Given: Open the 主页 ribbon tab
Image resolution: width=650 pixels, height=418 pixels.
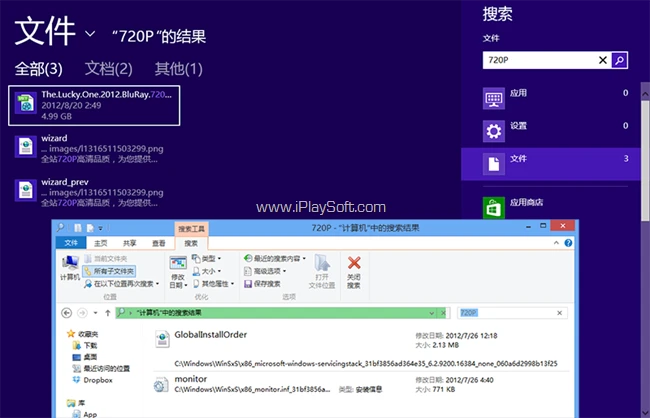Looking at the screenshot, I should 101,243.
